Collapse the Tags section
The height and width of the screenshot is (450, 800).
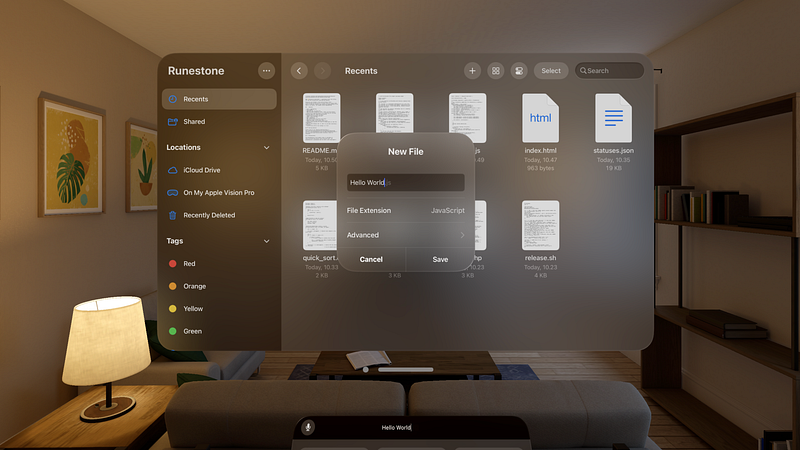(x=266, y=241)
